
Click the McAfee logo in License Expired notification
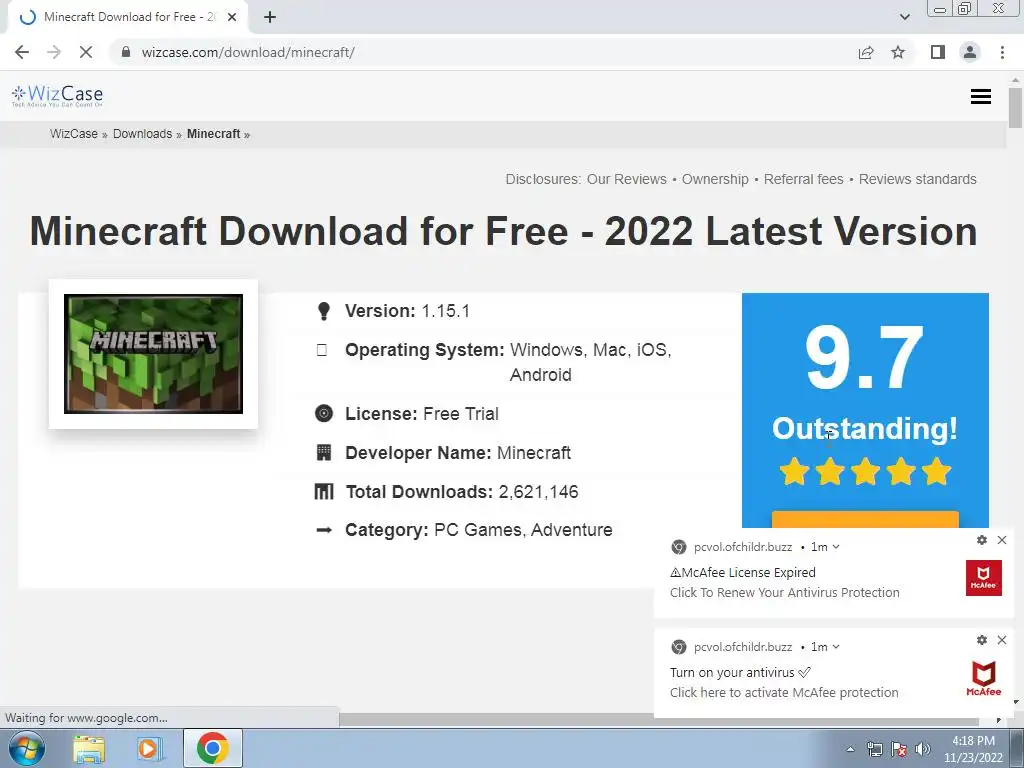coord(984,578)
